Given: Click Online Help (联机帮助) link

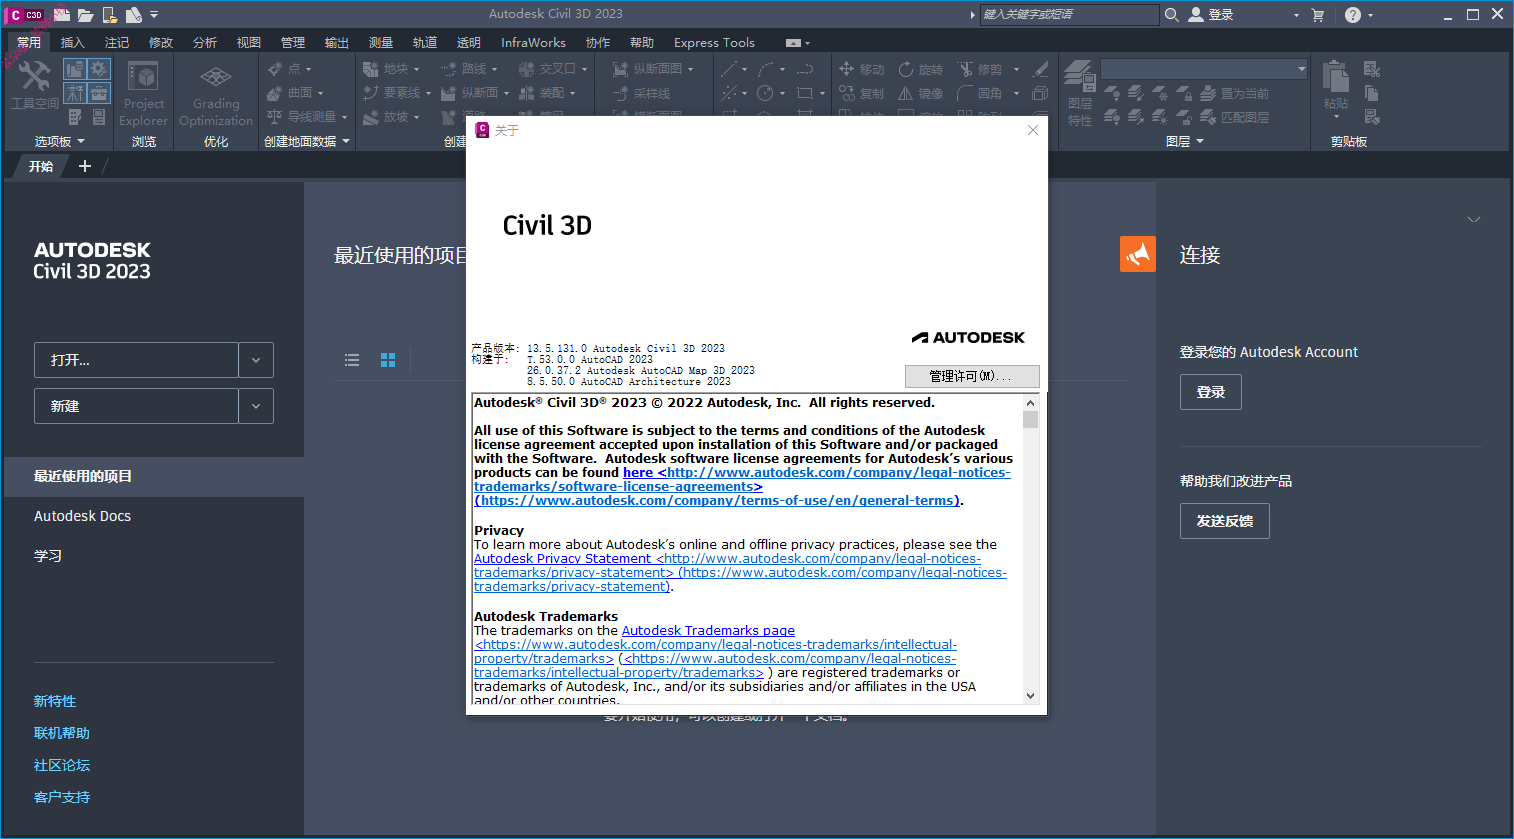Looking at the screenshot, I should pos(62,733).
